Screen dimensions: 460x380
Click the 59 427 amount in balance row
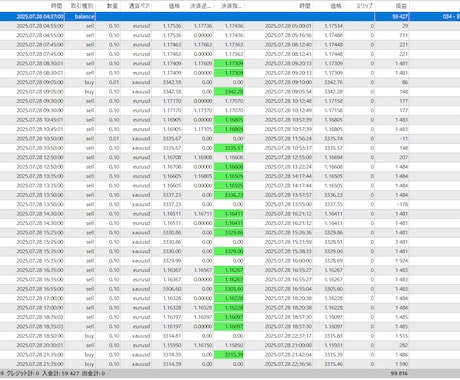pyautogui.click(x=400, y=16)
